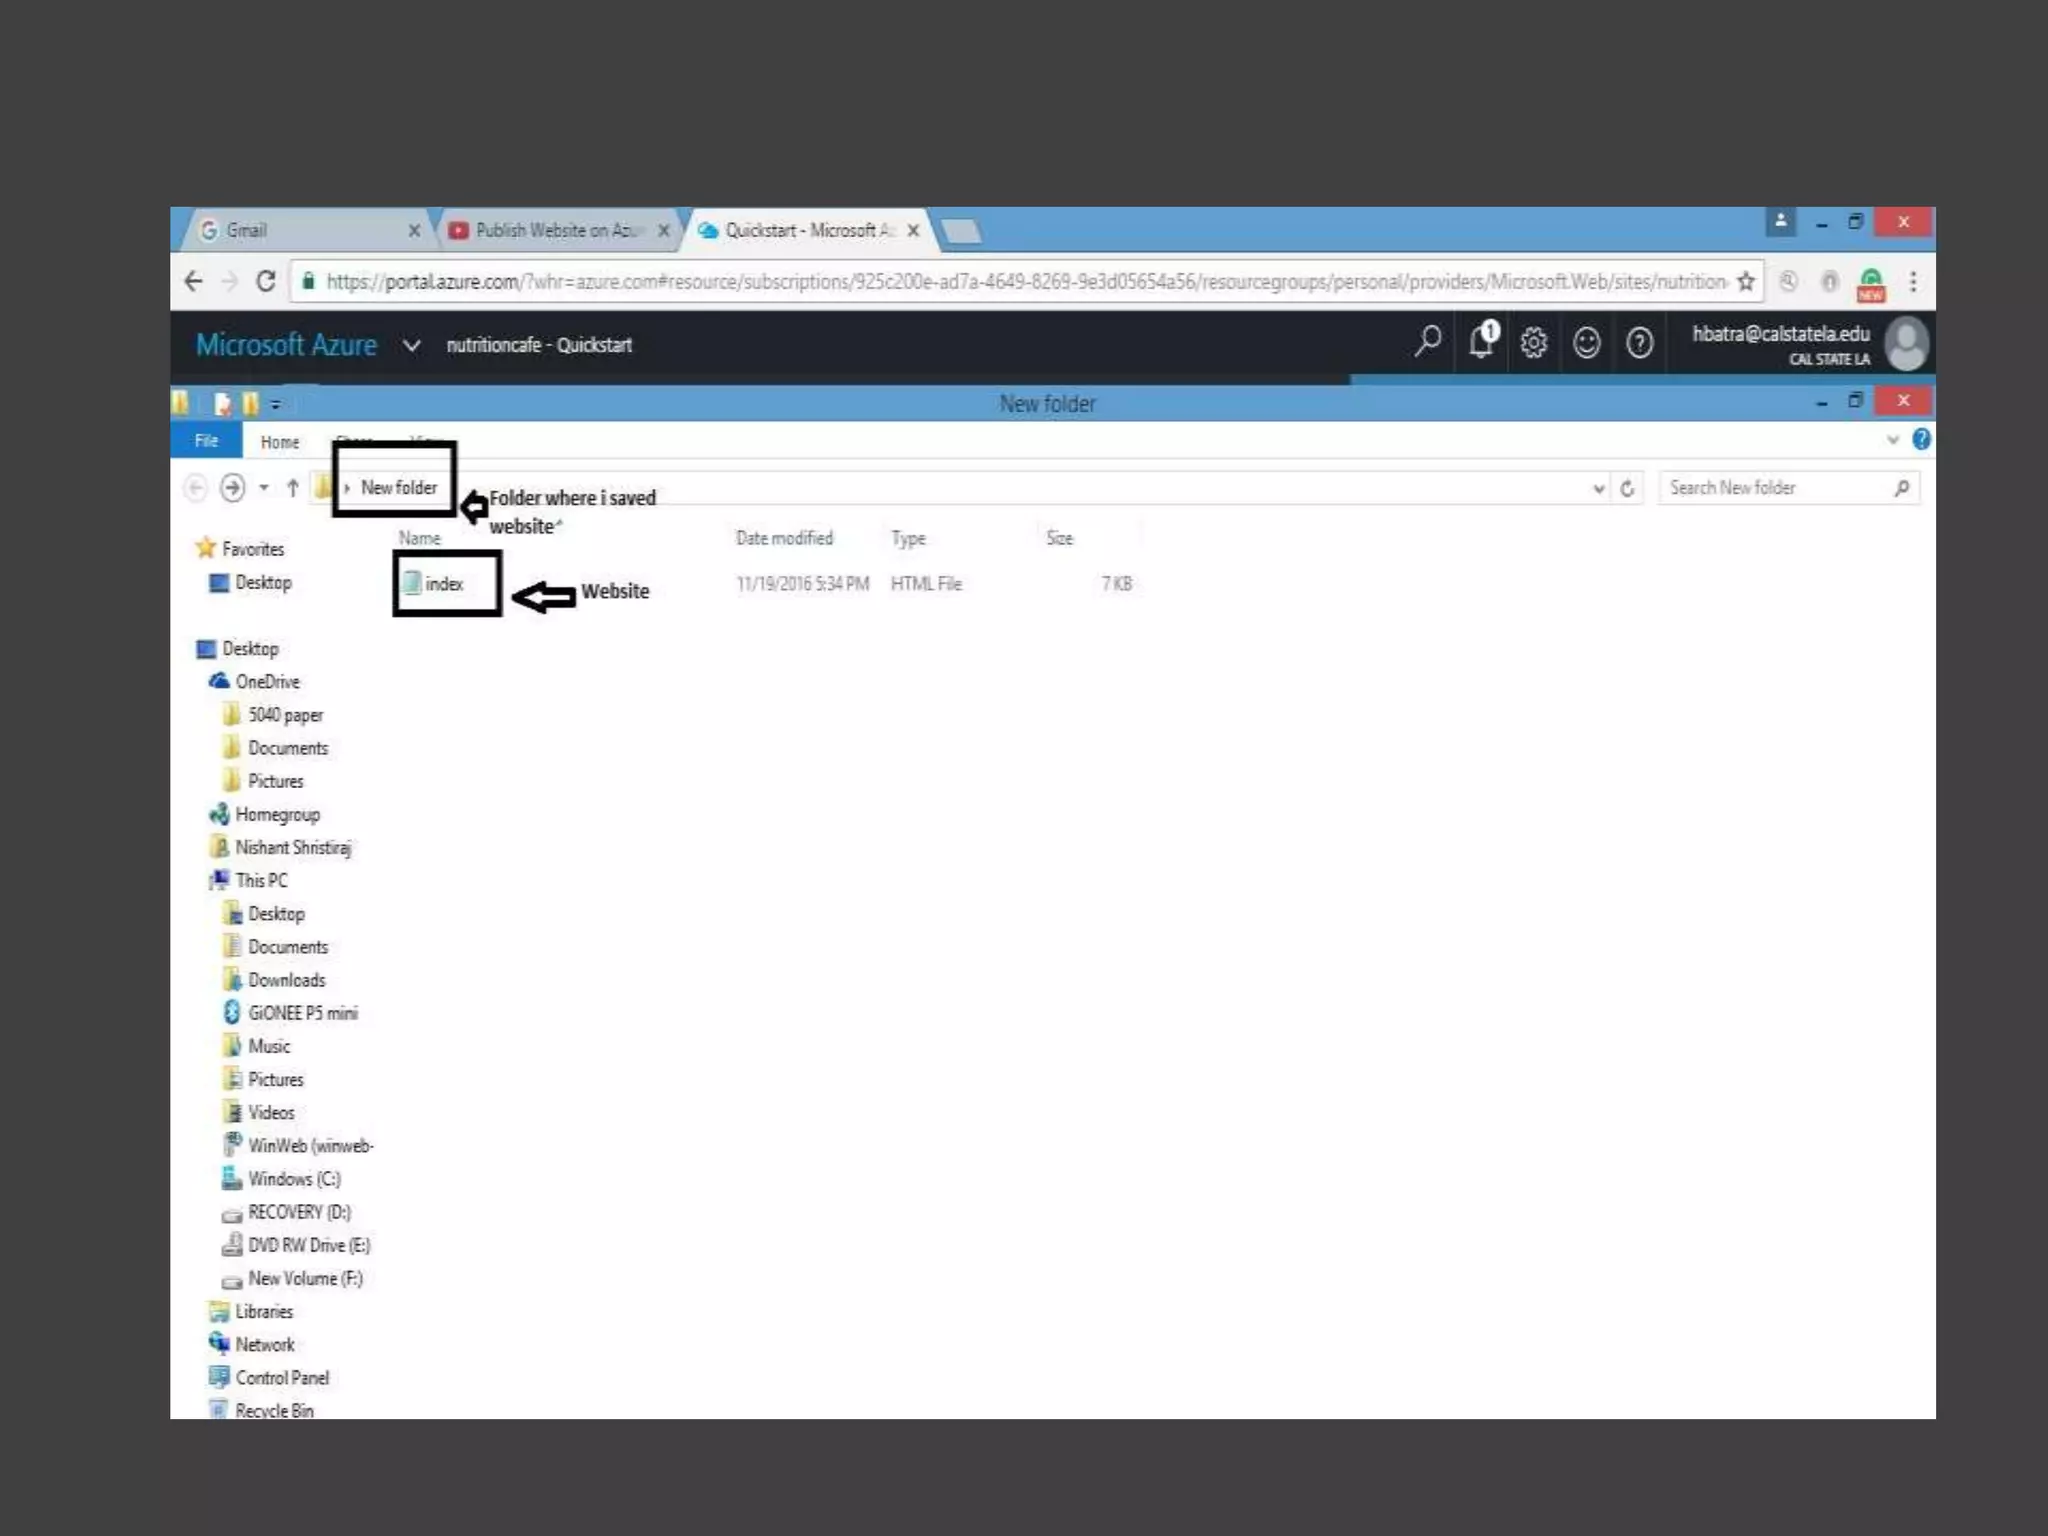Expand the Microsoft Azure menu chevron
Viewport: 2048px width, 1536px height.
pyautogui.click(x=411, y=346)
